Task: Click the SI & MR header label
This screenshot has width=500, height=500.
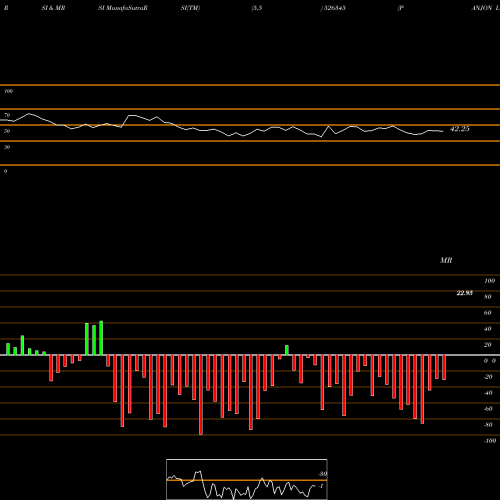Action: (53, 8)
